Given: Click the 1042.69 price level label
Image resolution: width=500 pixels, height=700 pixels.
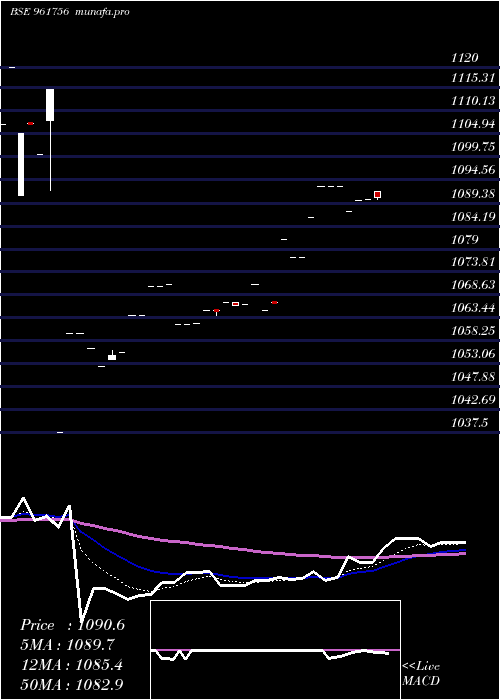Looking at the screenshot, I should tap(473, 400).
